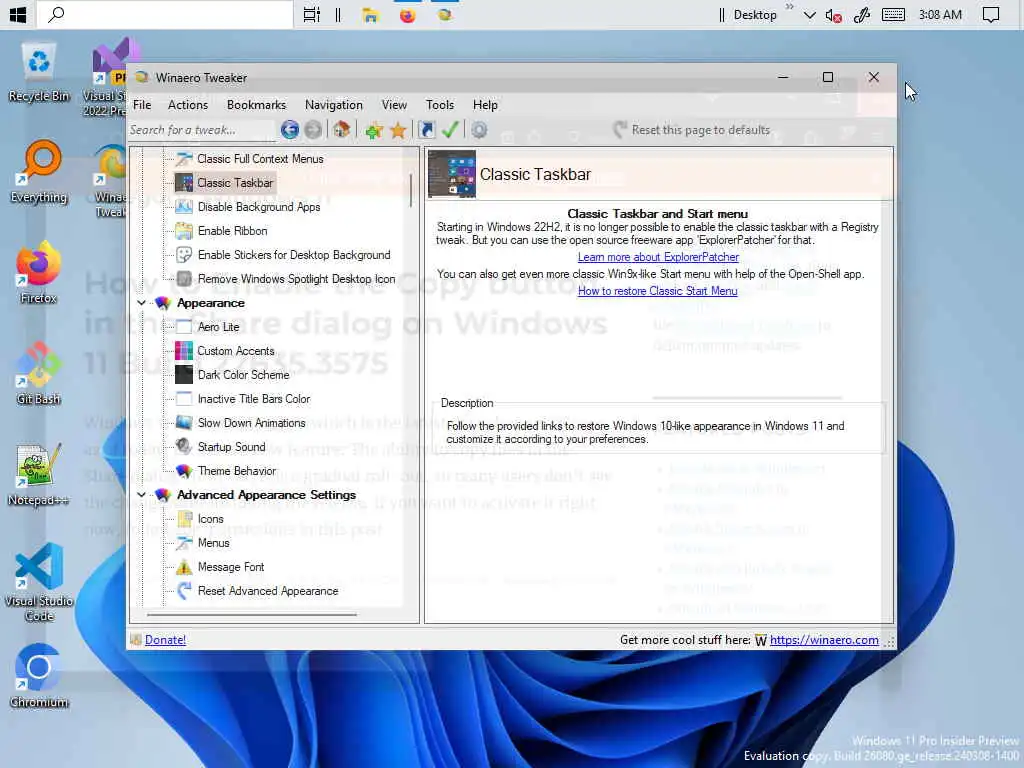Open How to restore Classic Start Menu link

click(658, 291)
